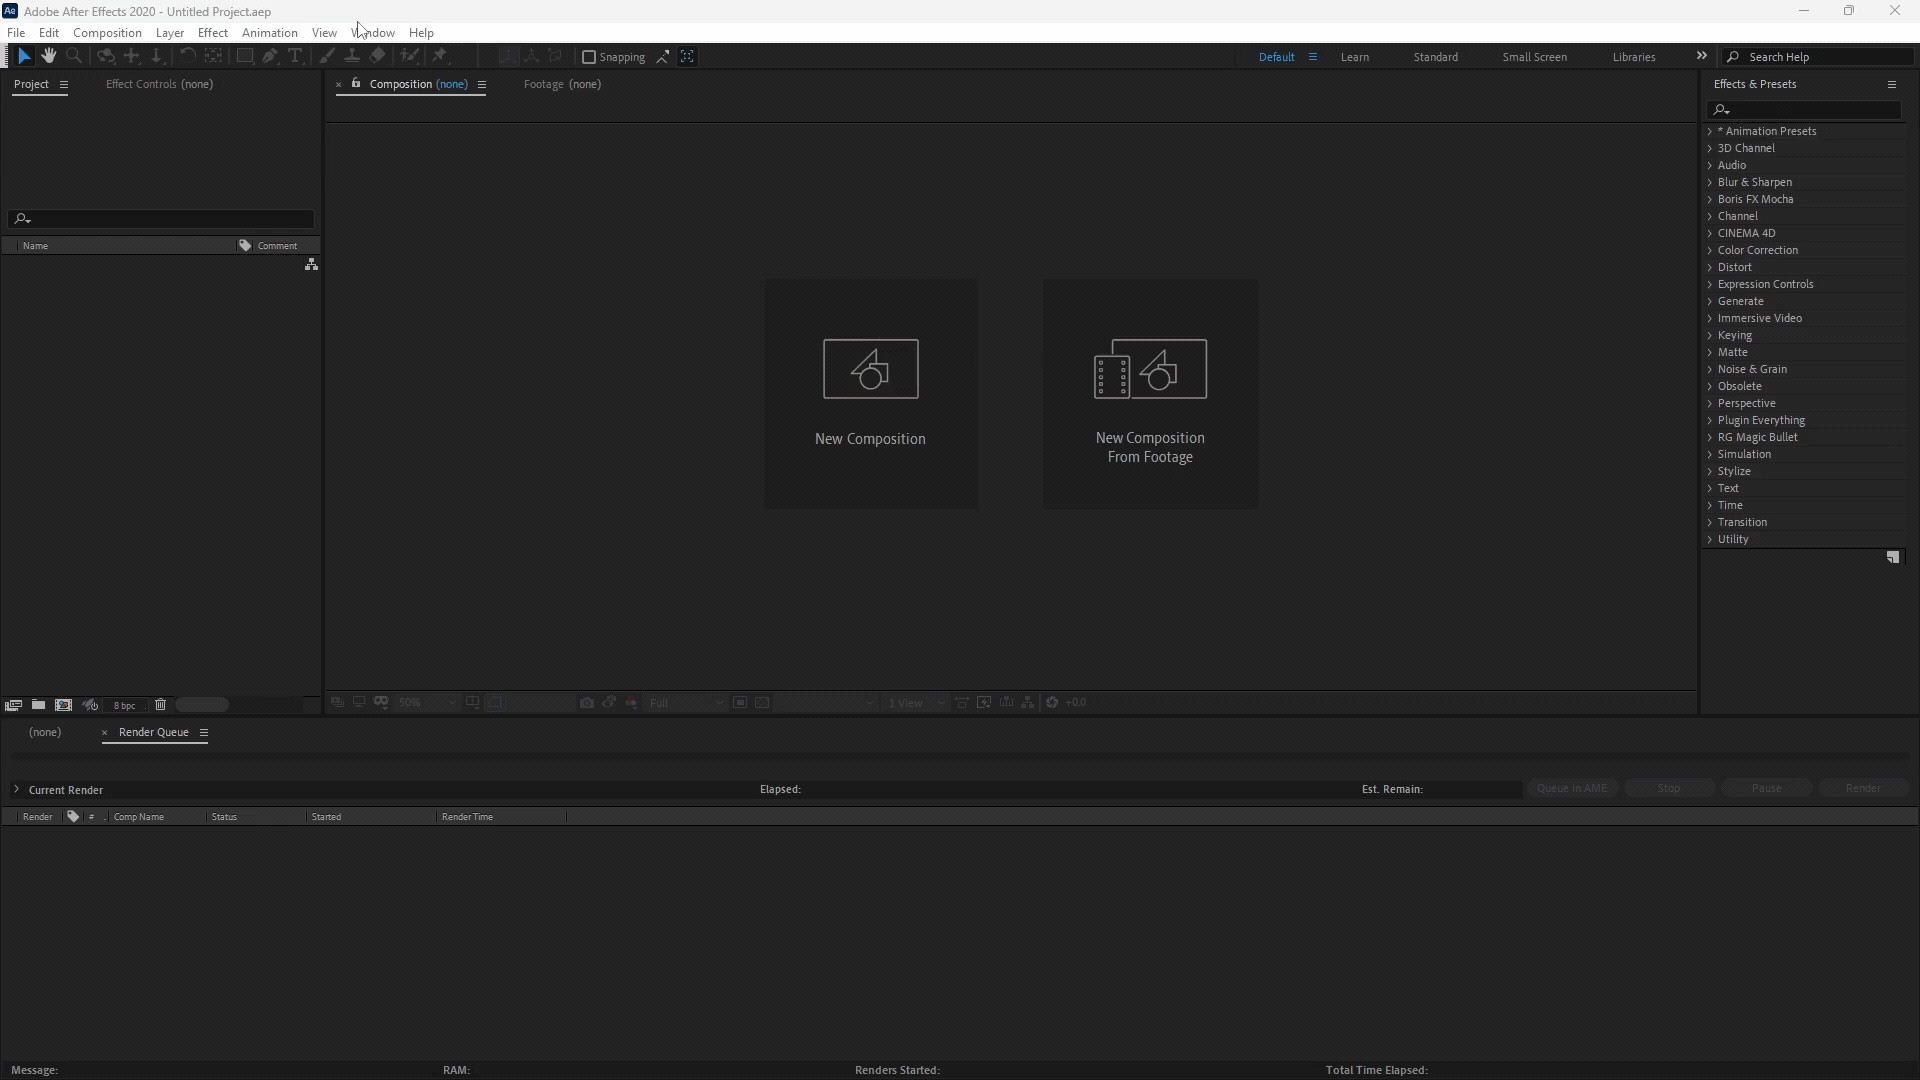Open project flowchart view icon
The width and height of the screenshot is (1920, 1080).
point(312,264)
